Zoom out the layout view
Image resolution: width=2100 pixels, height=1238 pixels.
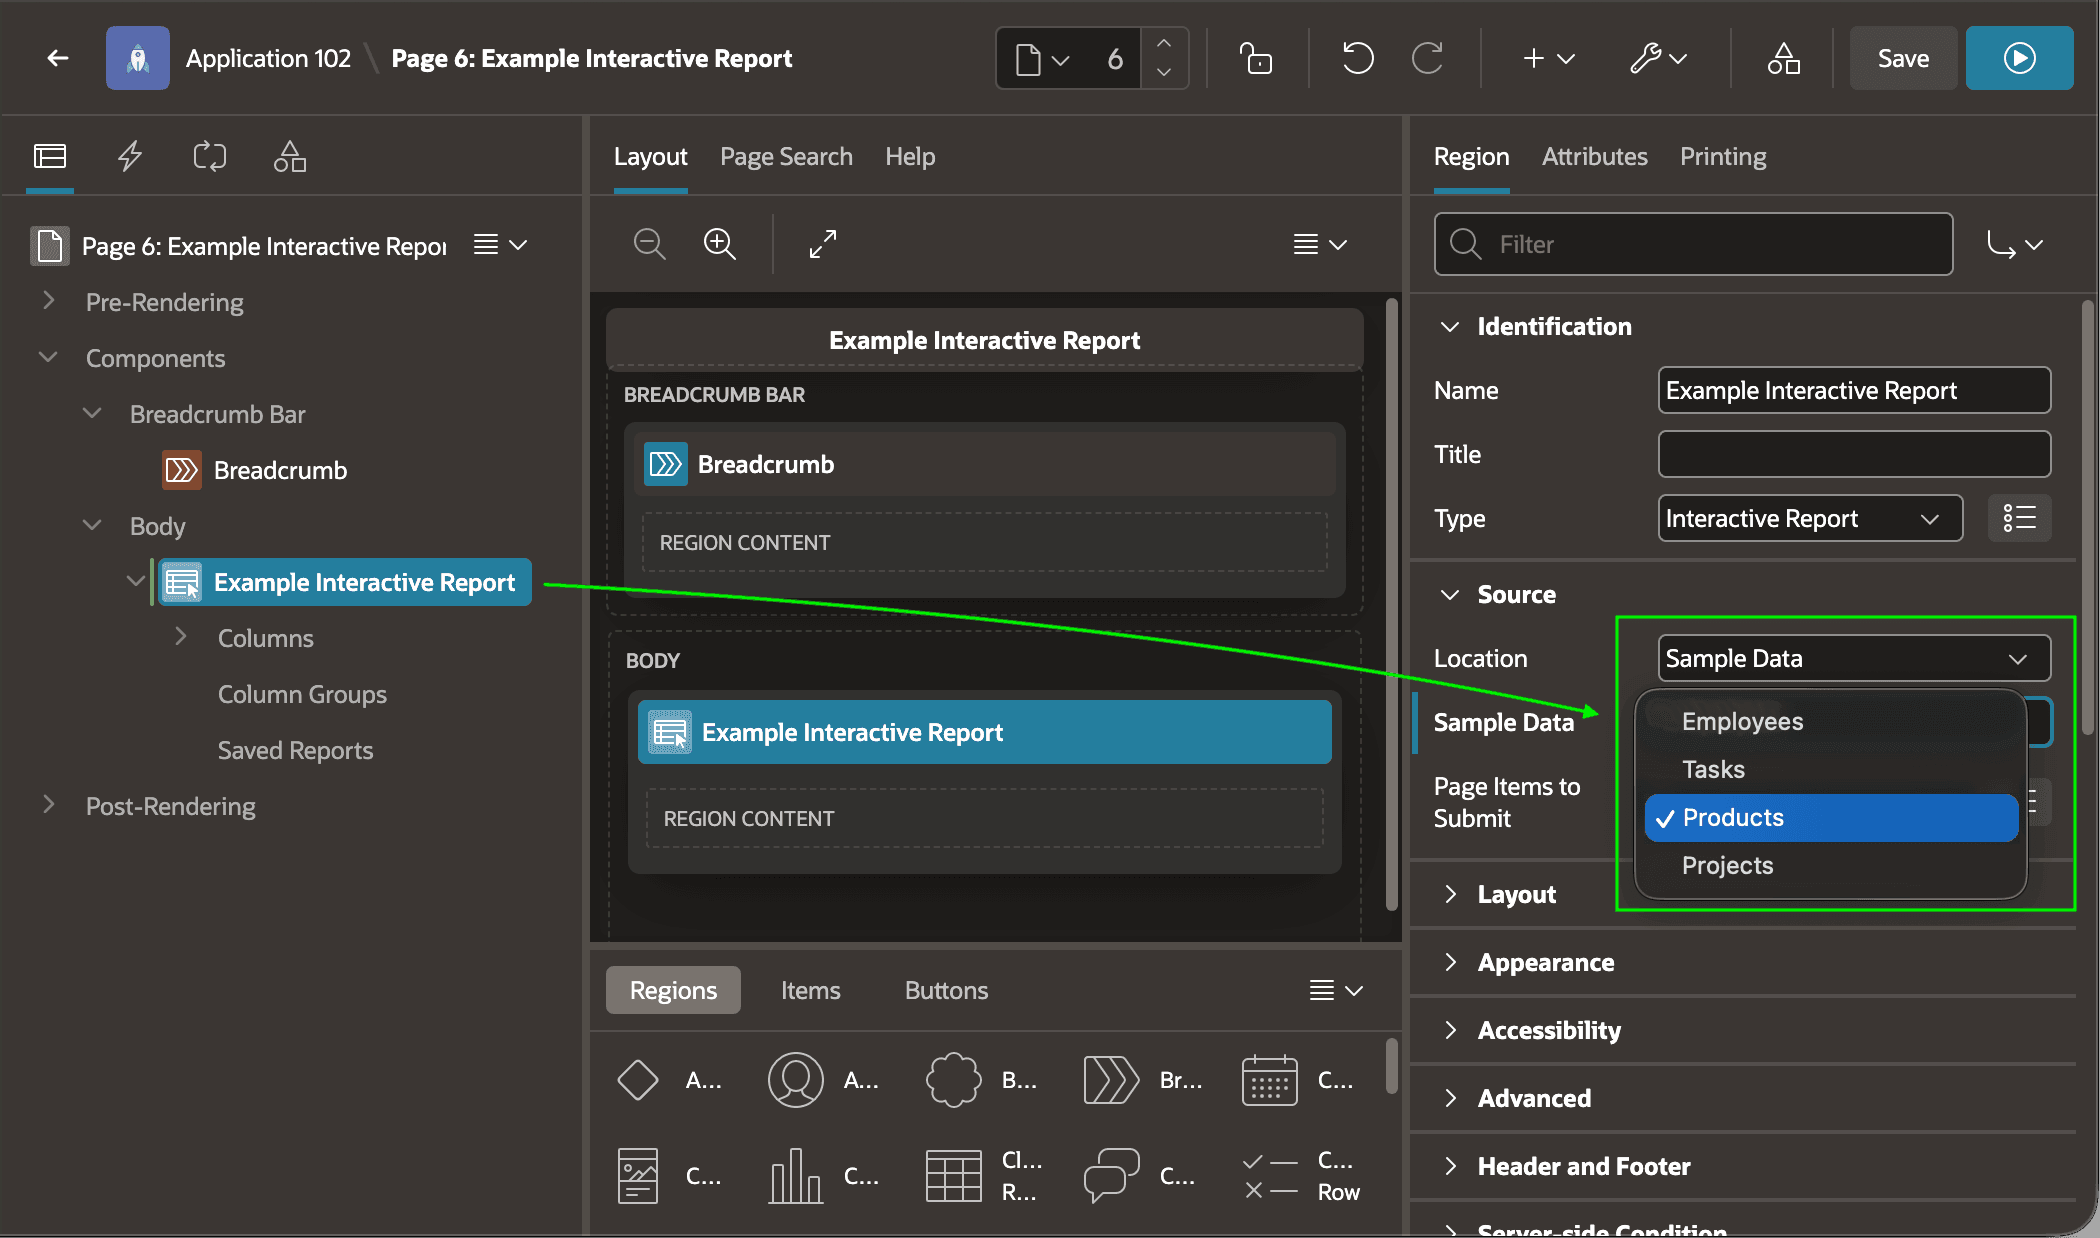[x=650, y=244]
